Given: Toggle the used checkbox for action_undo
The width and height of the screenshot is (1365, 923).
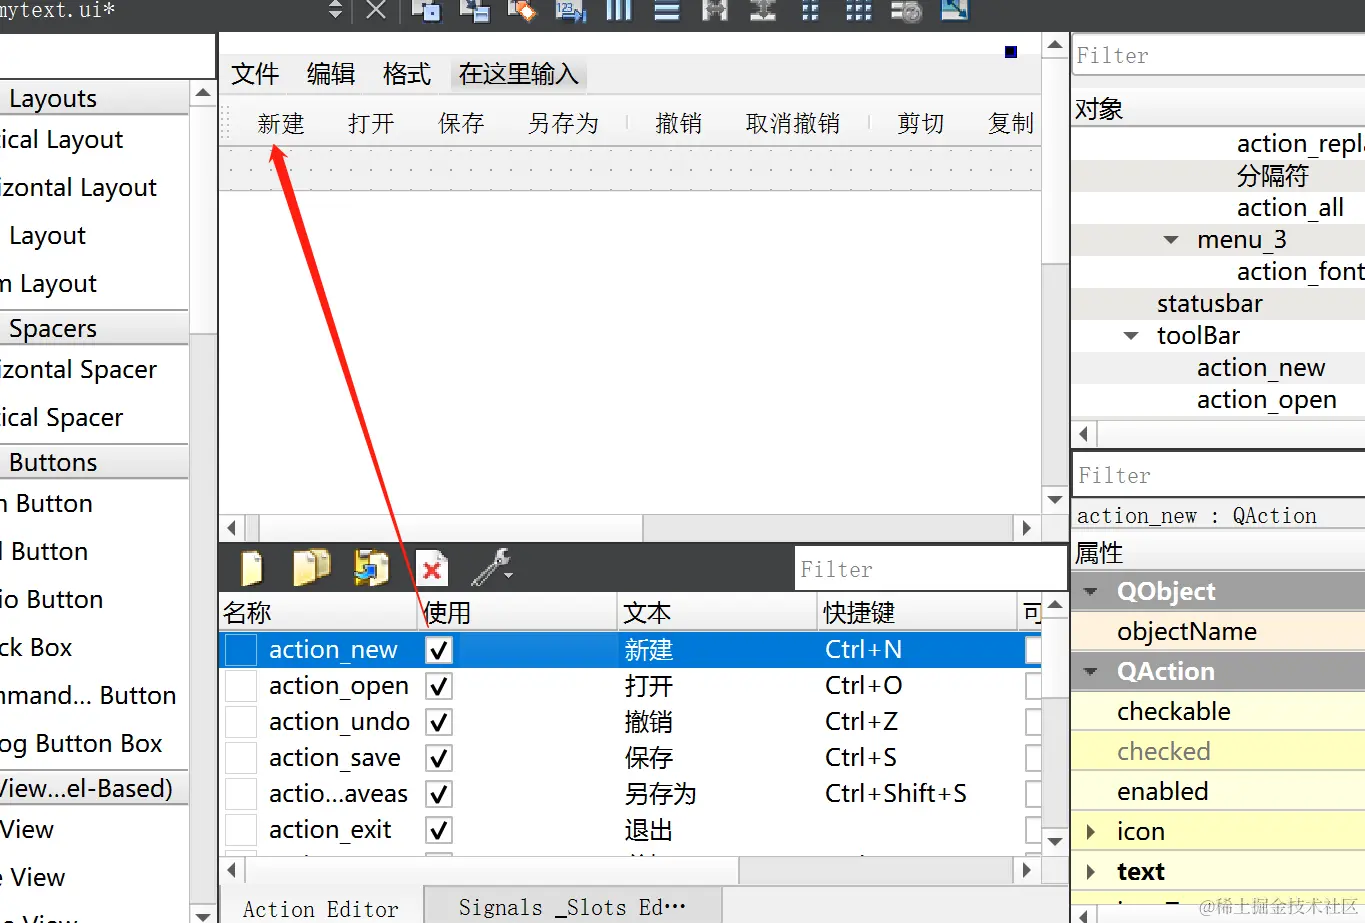Looking at the screenshot, I should [438, 722].
